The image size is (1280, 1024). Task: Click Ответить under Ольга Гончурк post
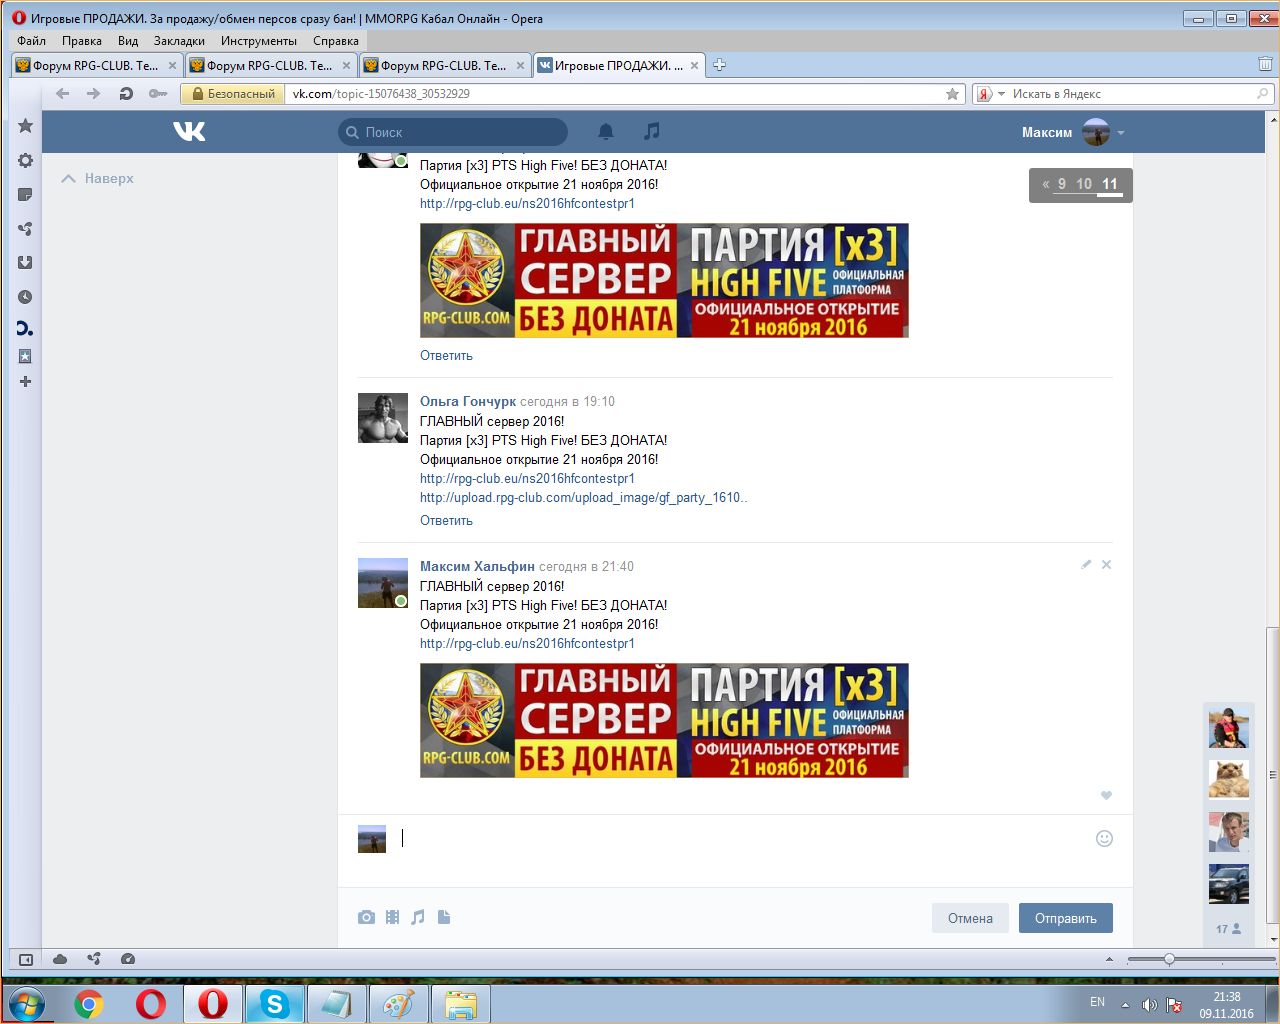point(446,520)
